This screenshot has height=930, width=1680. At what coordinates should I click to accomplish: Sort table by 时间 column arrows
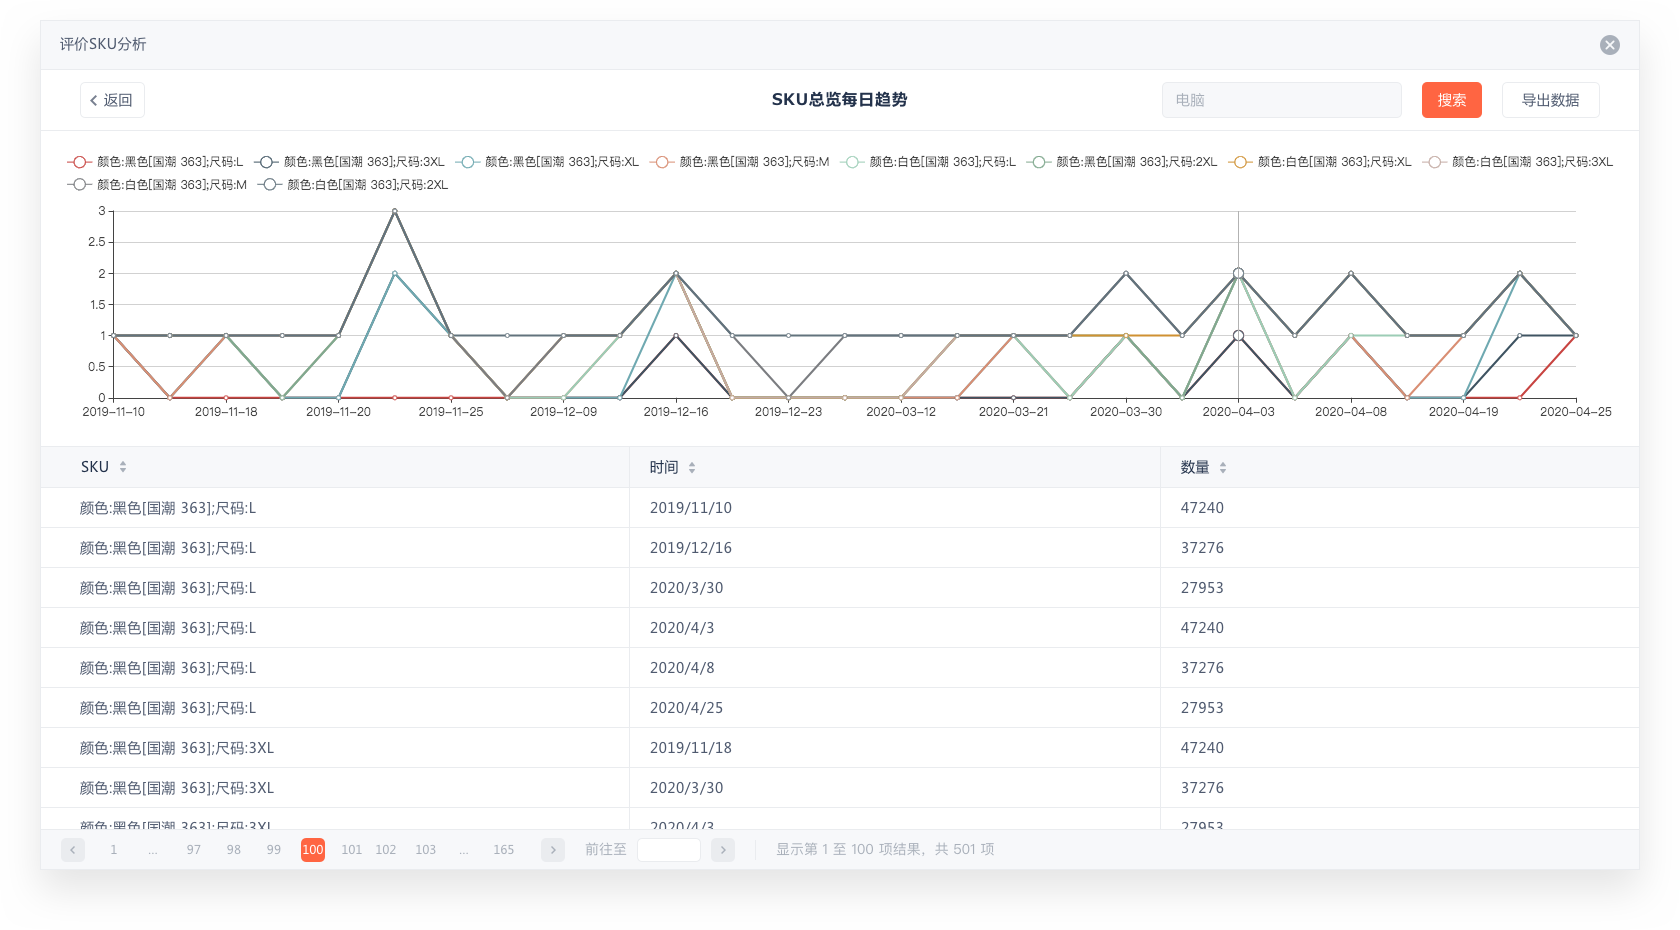(692, 467)
